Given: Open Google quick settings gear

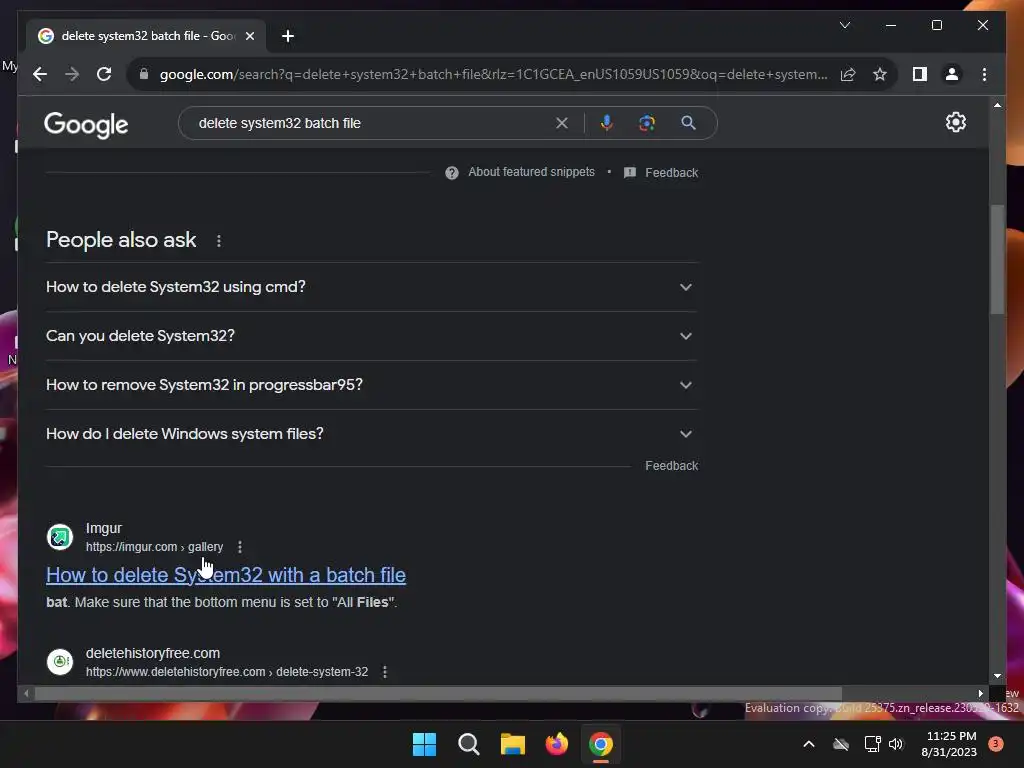Looking at the screenshot, I should click(x=955, y=122).
